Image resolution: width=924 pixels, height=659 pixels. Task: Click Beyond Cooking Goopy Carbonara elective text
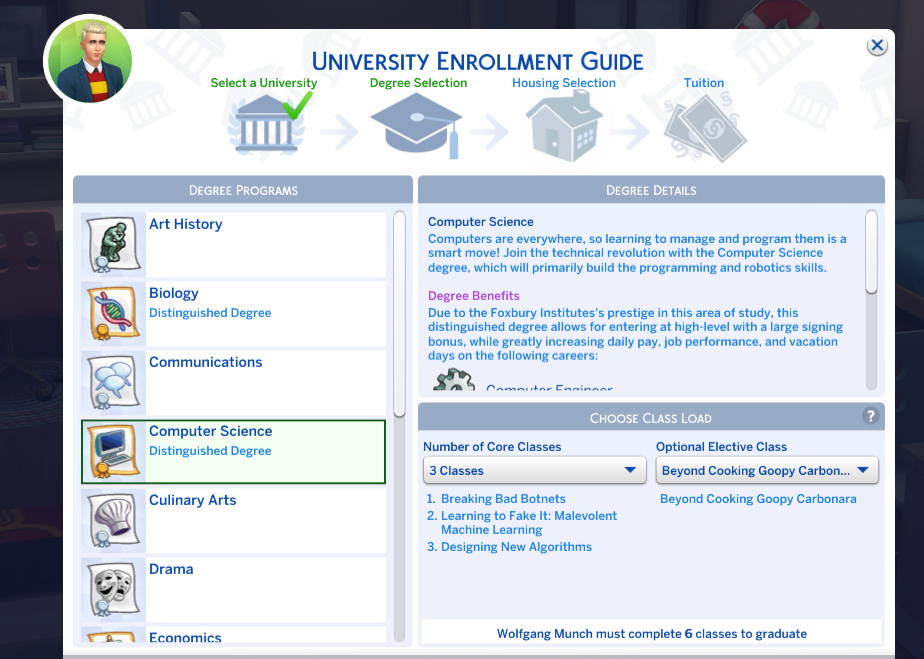coord(758,499)
